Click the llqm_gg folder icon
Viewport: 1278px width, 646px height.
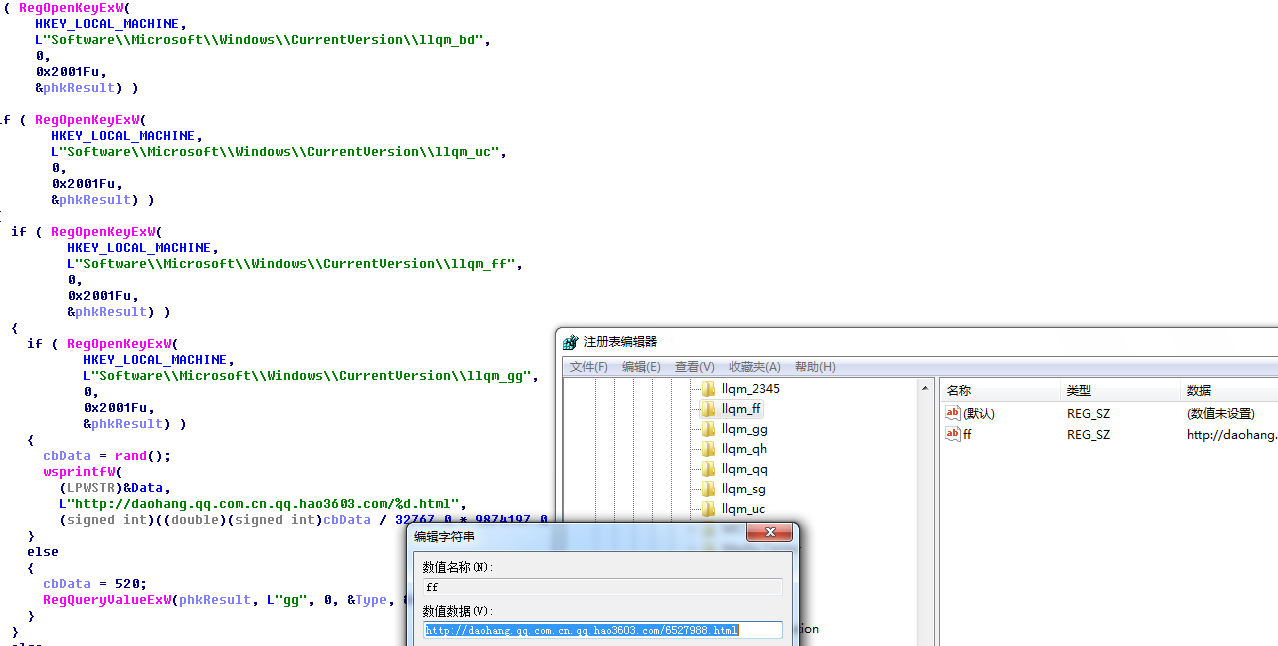709,429
